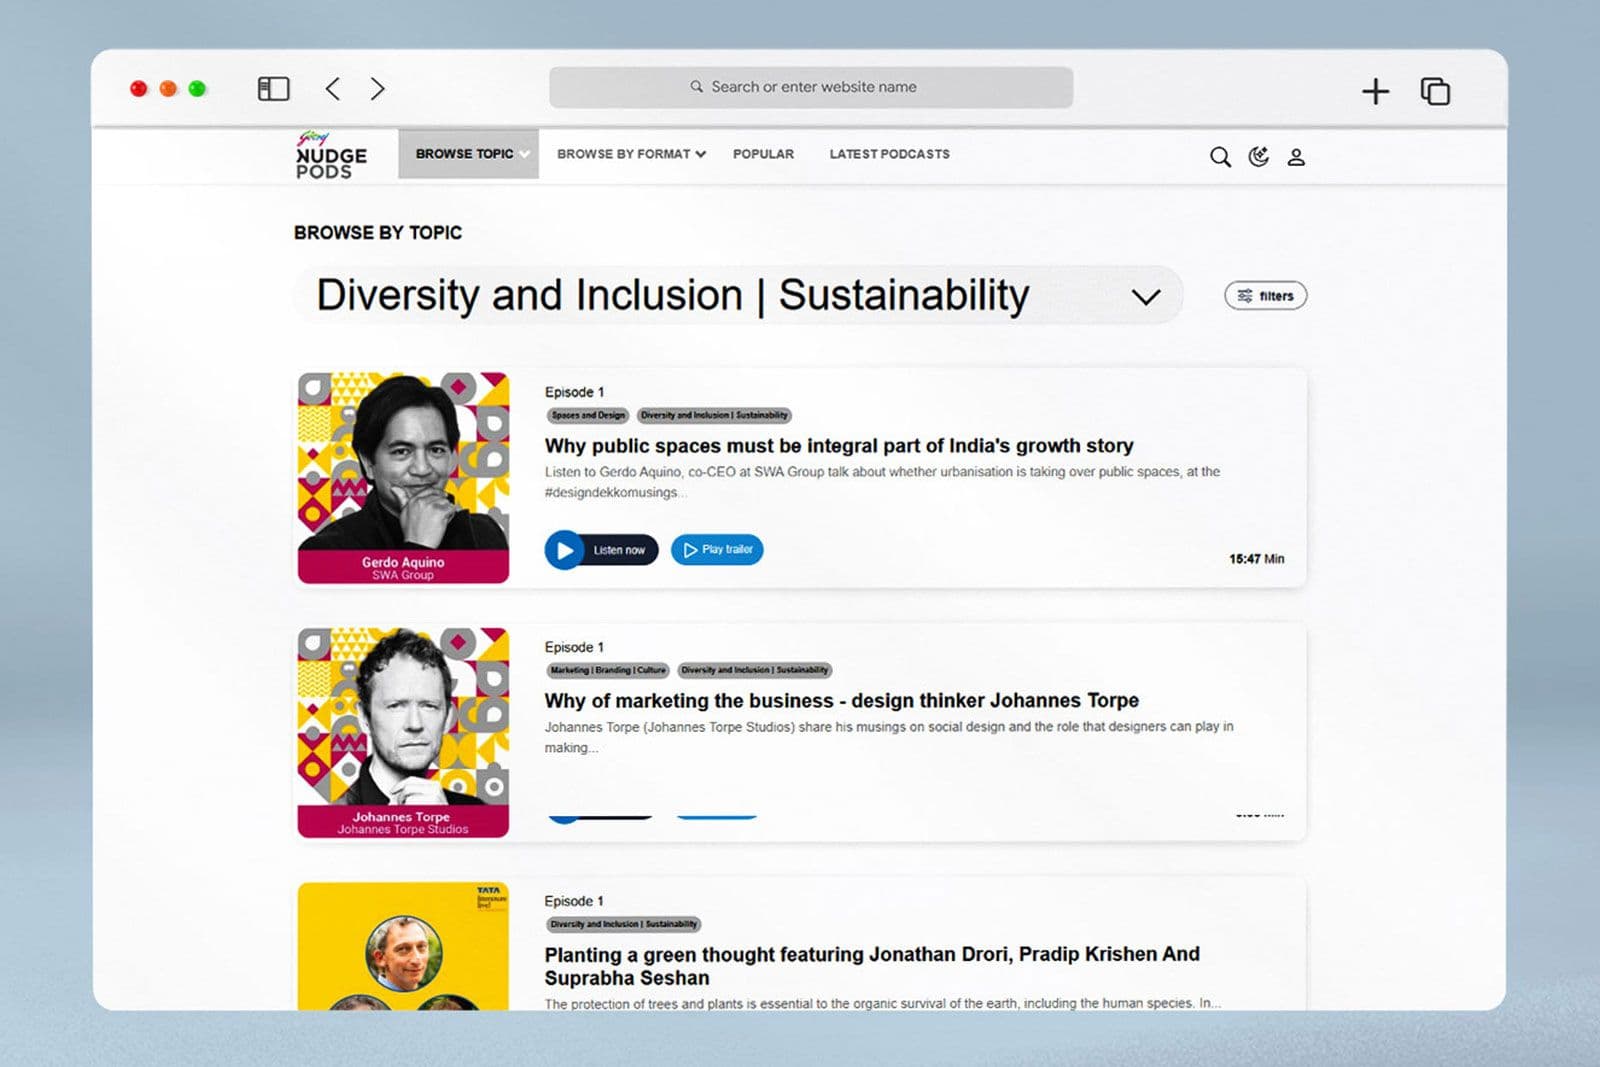
Task: Open the Browse Topic menu
Action: click(x=468, y=154)
